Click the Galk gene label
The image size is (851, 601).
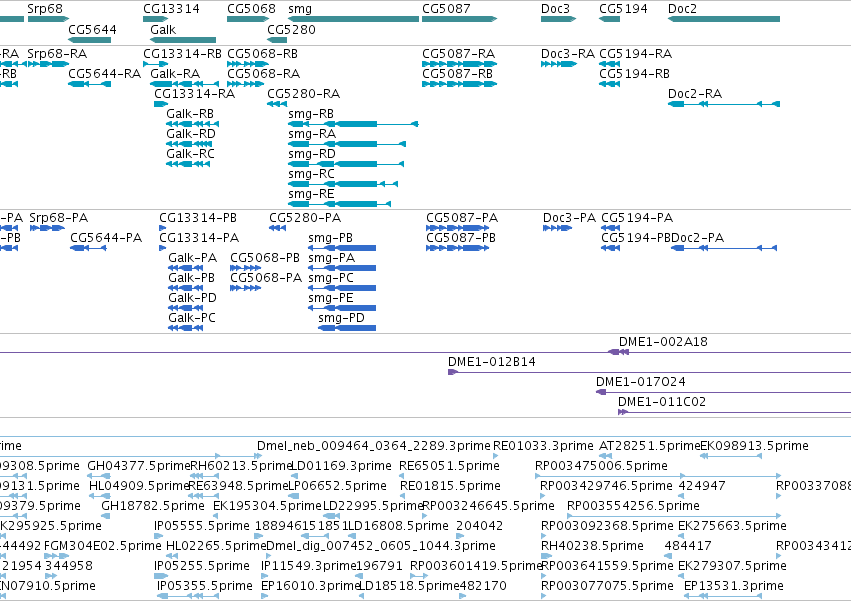tap(163, 29)
